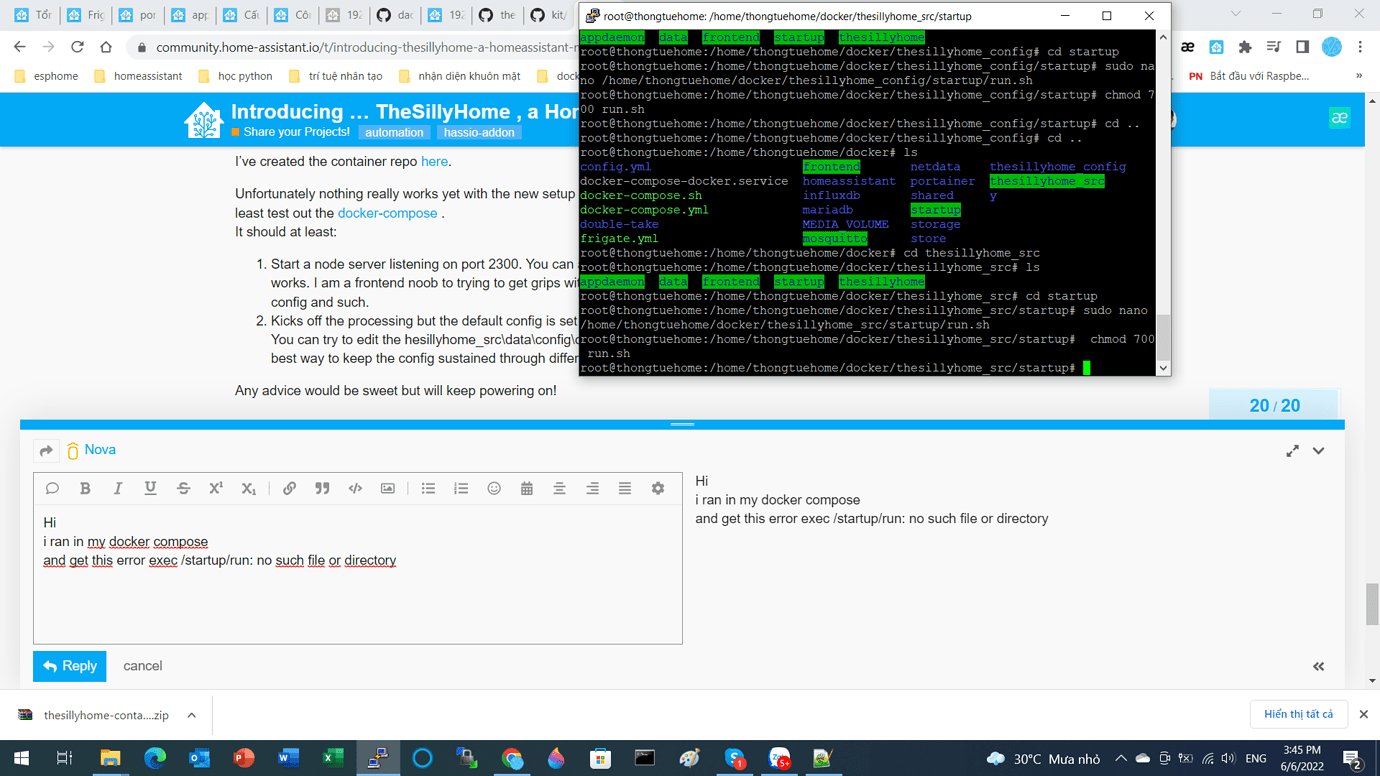Open the editor options gear icon

657,488
